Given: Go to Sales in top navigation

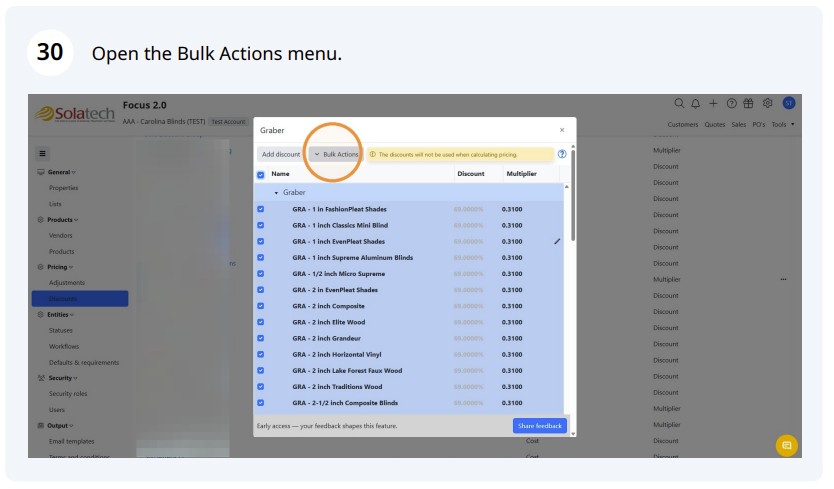Looking at the screenshot, I should pyautogui.click(x=738, y=125).
